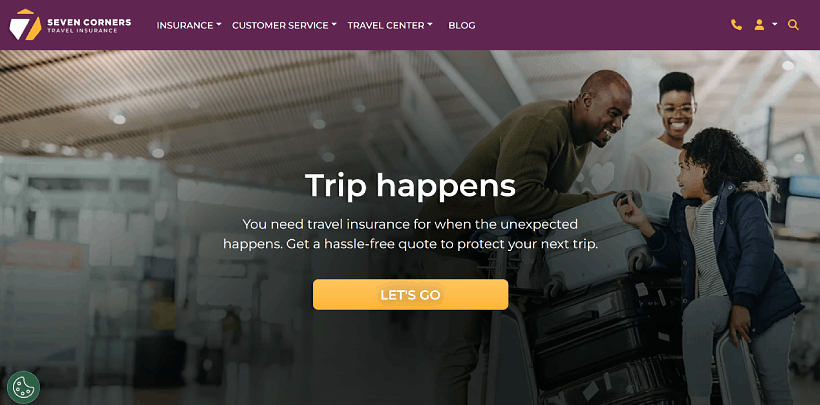820x405 pixels.
Task: Expand the Insurance dropdown arrow
Action: 219,25
